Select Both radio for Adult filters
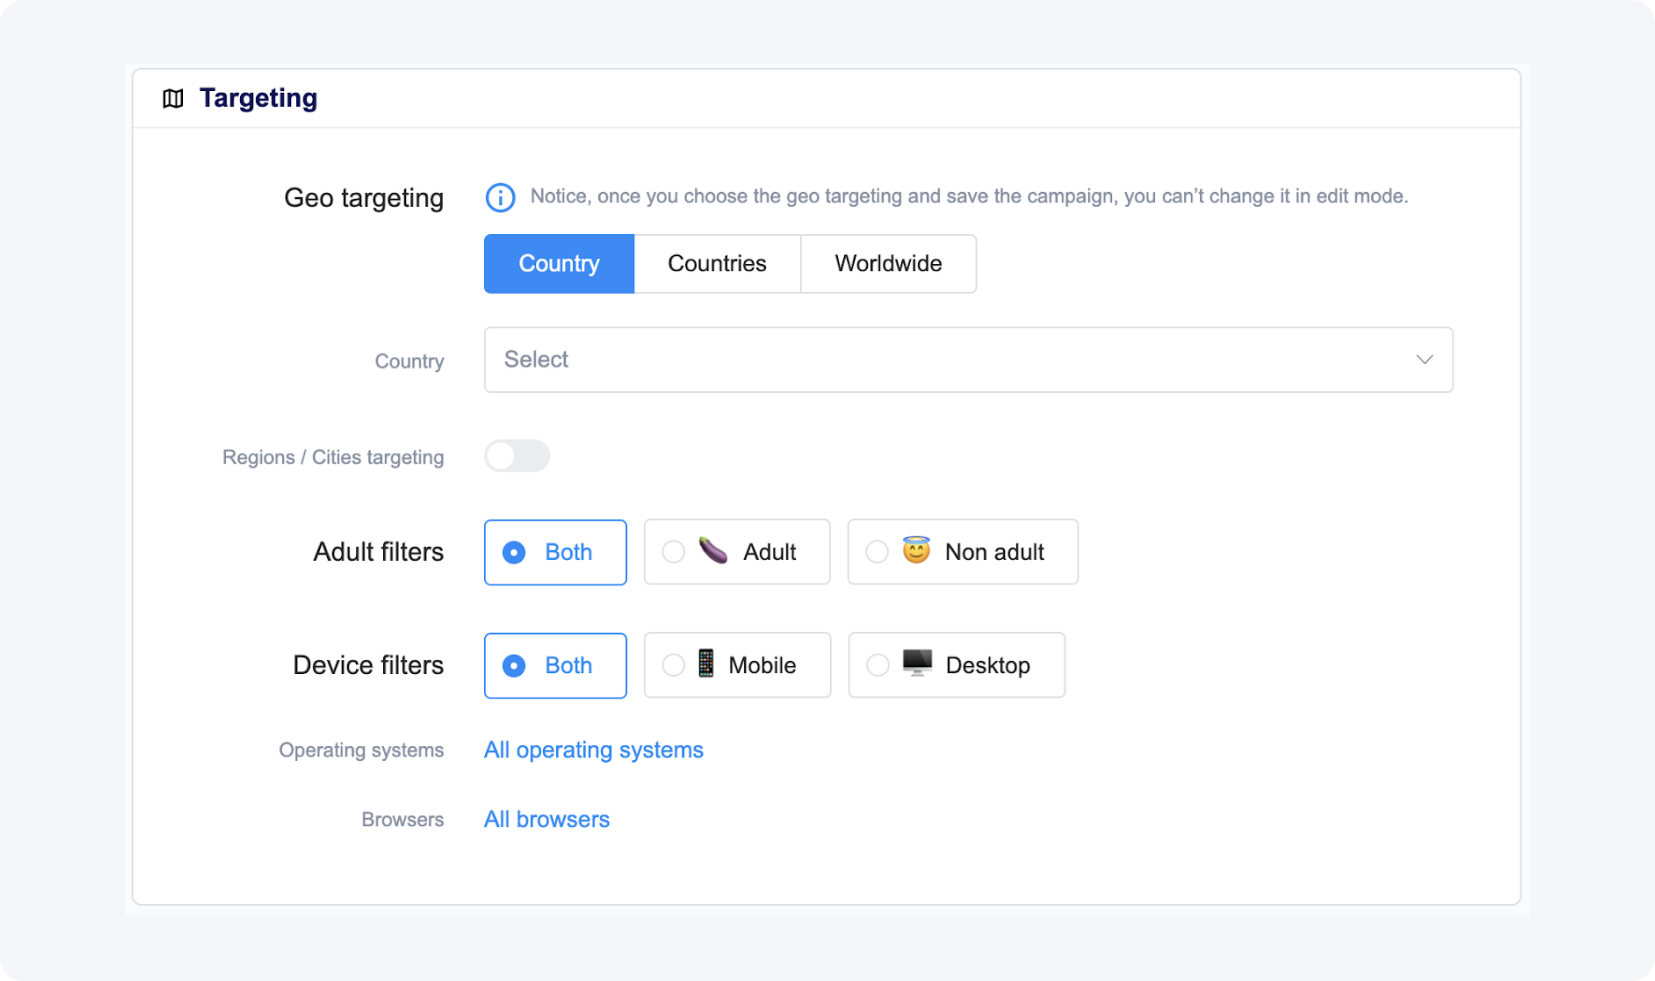Image resolution: width=1655 pixels, height=981 pixels. tap(514, 552)
